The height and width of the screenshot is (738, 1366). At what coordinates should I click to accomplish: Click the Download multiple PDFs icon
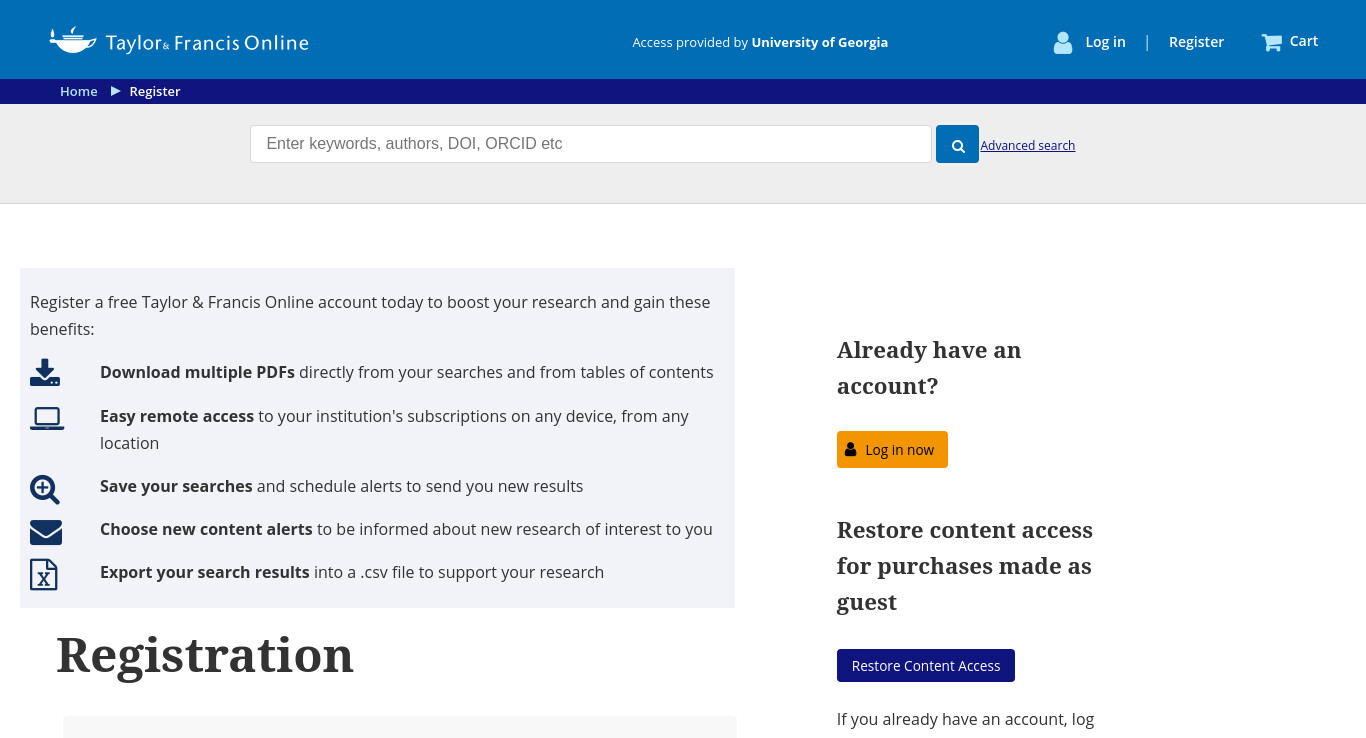click(x=45, y=373)
